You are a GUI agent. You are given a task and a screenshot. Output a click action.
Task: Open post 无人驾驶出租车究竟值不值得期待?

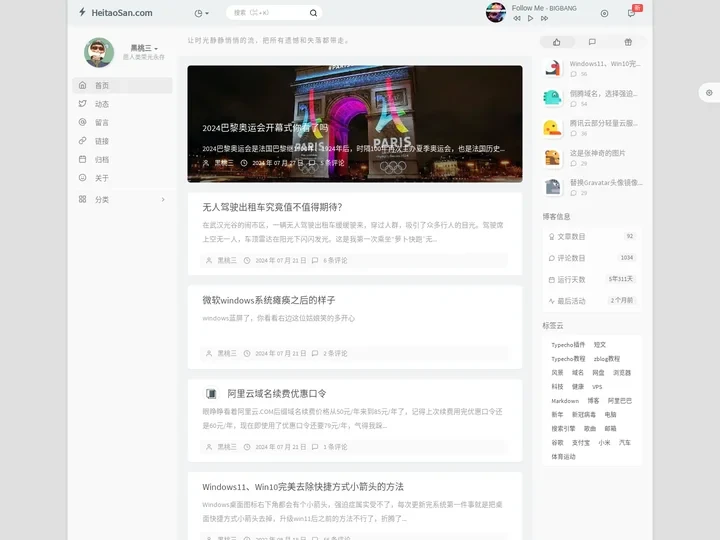tap(272, 207)
